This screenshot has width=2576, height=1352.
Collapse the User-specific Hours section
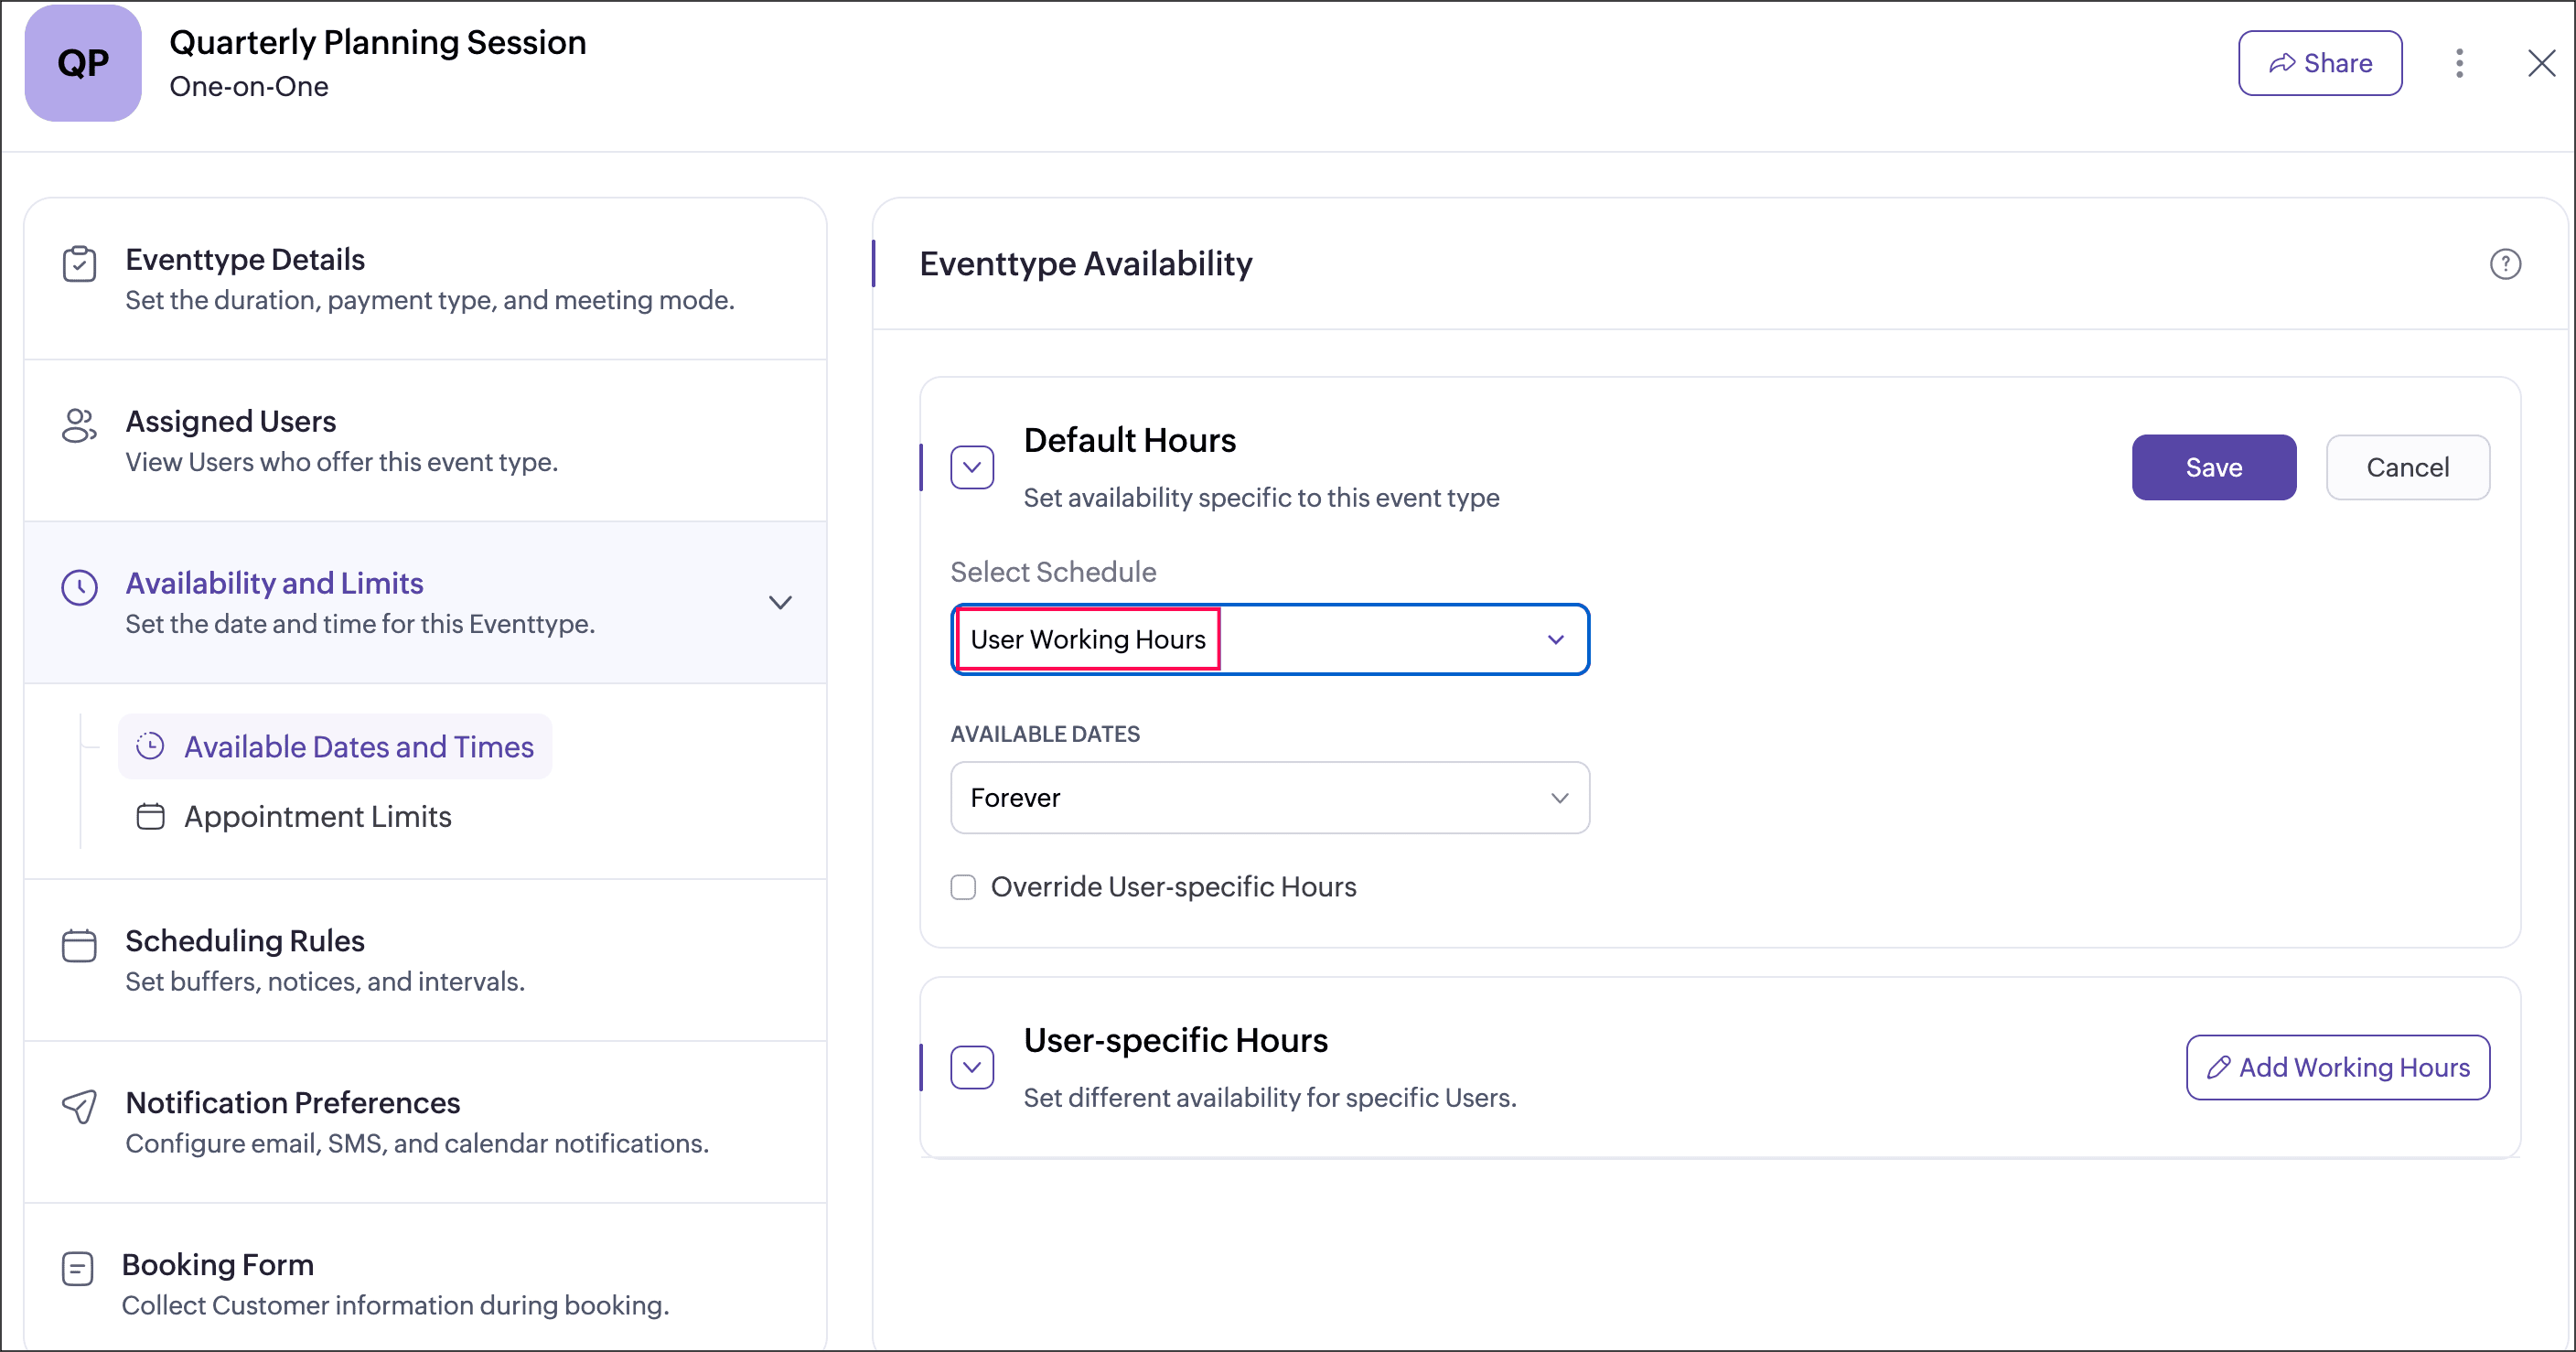[972, 1067]
